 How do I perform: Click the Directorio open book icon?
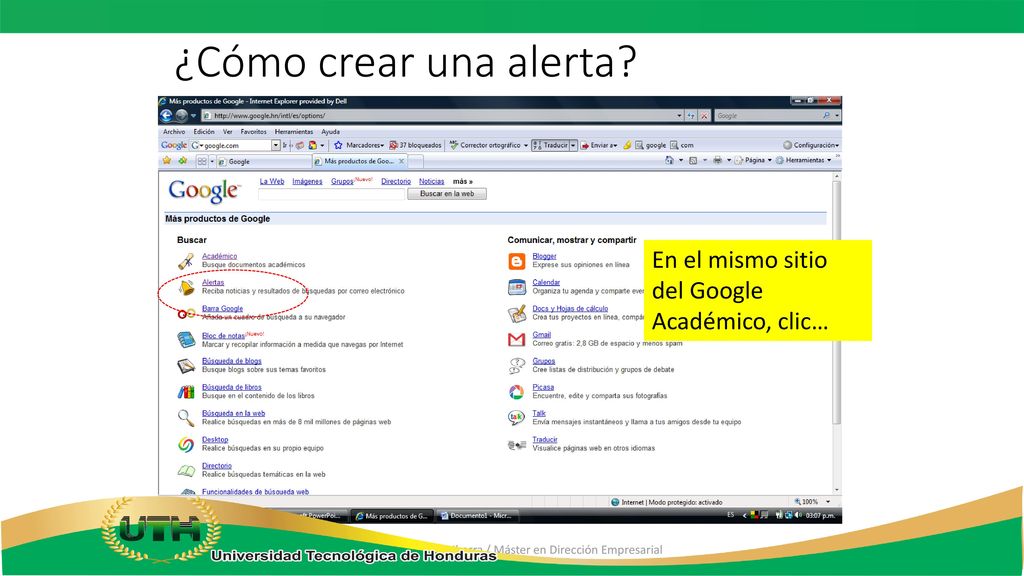[186, 470]
